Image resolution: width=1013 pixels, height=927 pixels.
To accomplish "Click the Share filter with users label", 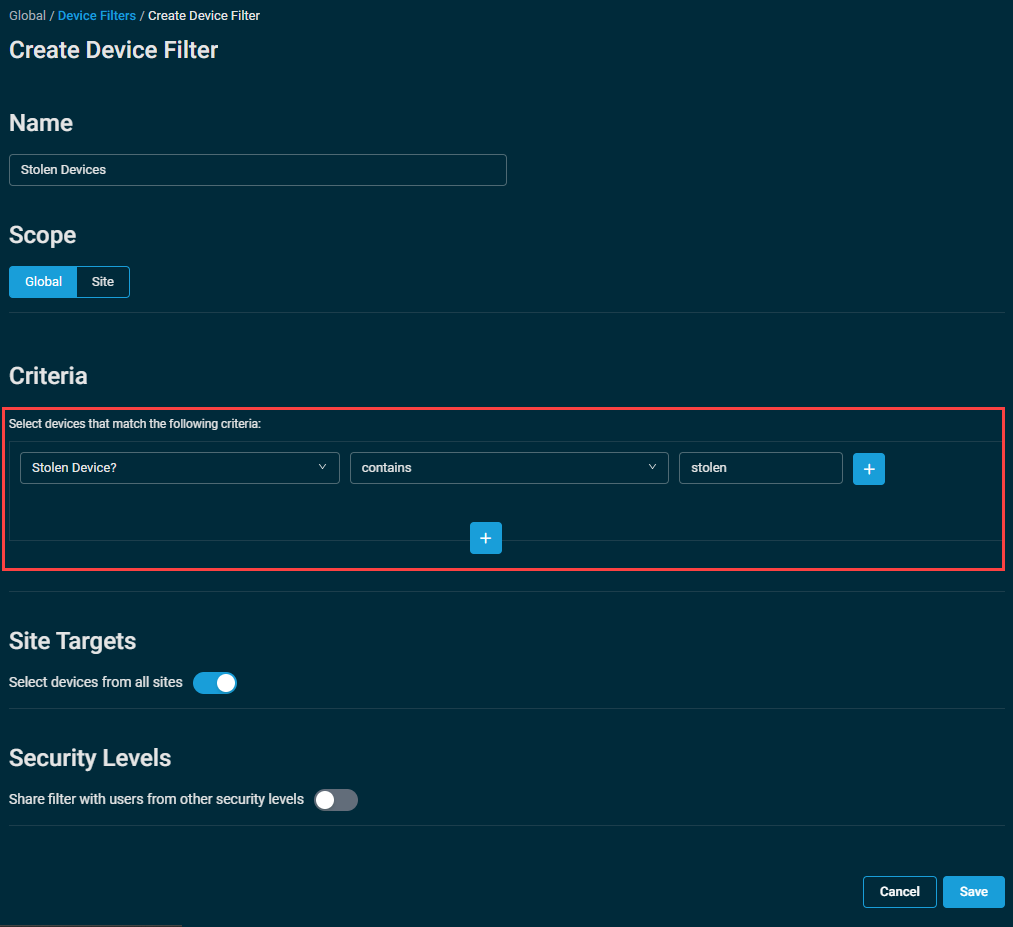I will click(x=156, y=800).
